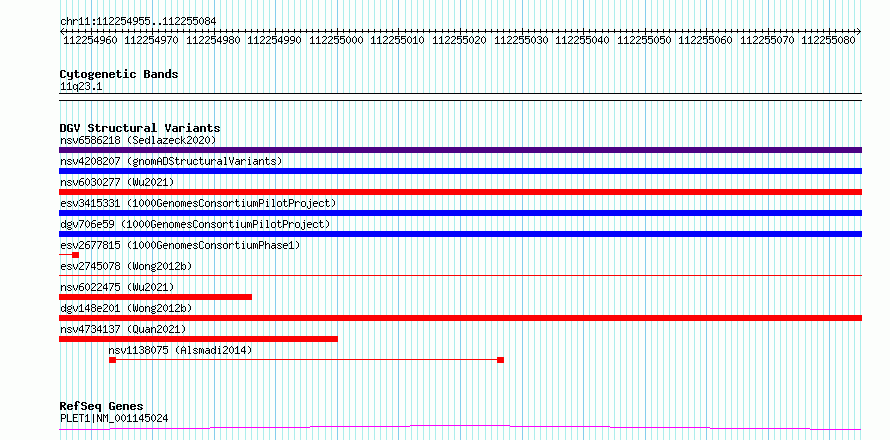Click left red end block of nsv1138075
This screenshot has width=890, height=440.
pos(112,360)
